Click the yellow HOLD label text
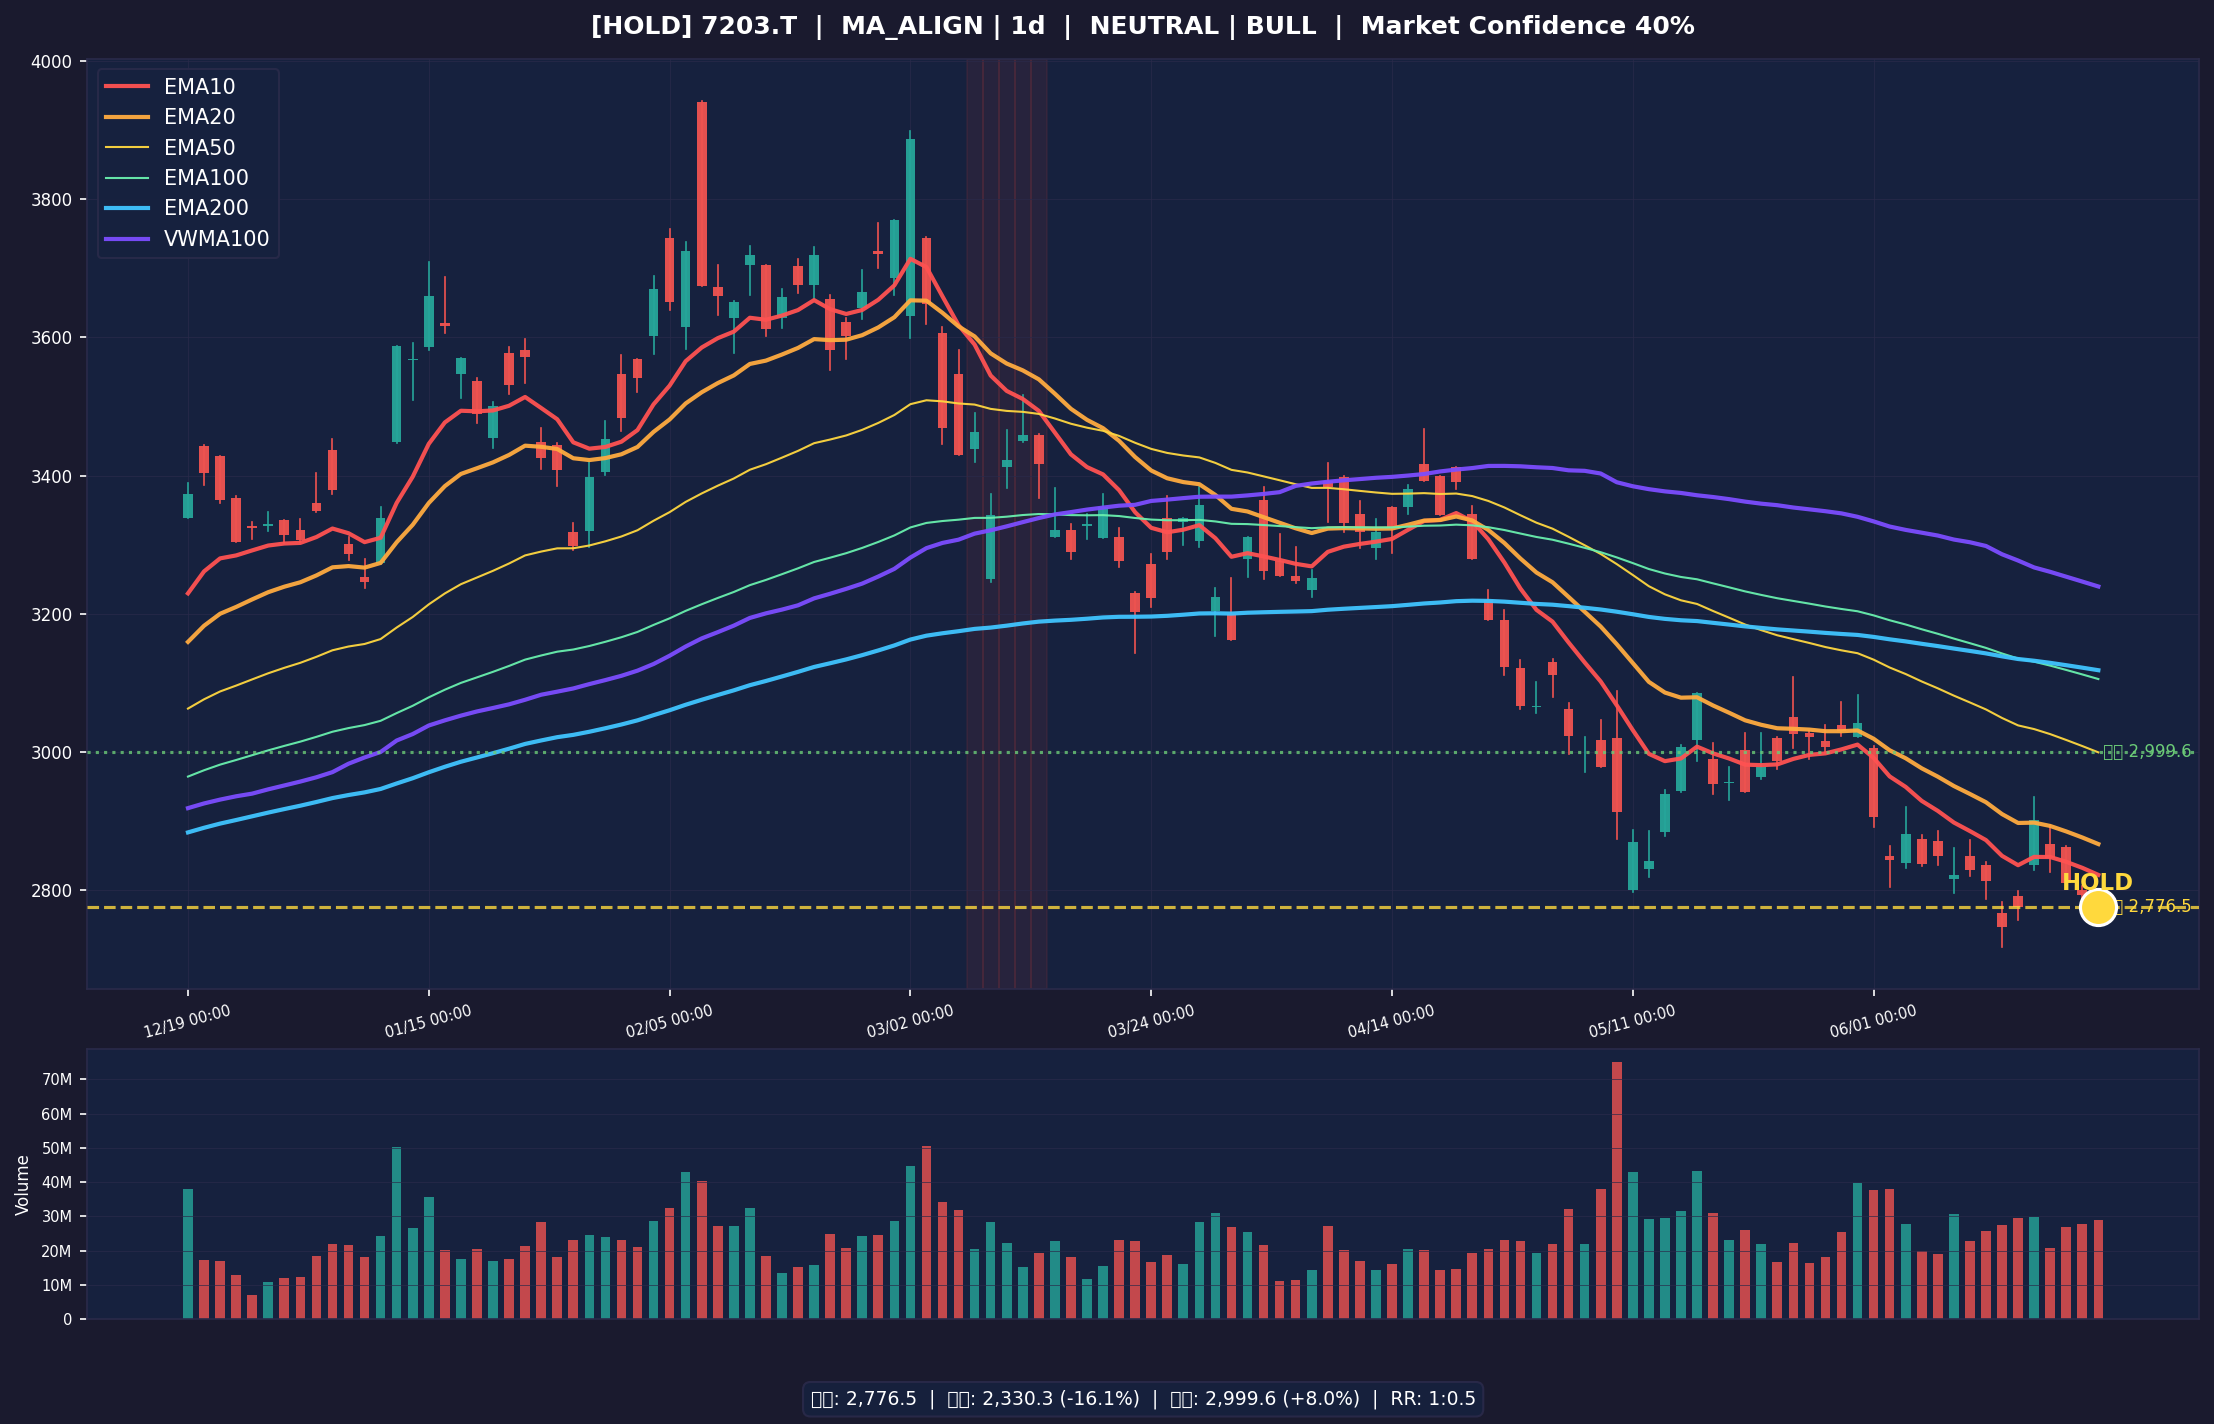 [2097, 883]
